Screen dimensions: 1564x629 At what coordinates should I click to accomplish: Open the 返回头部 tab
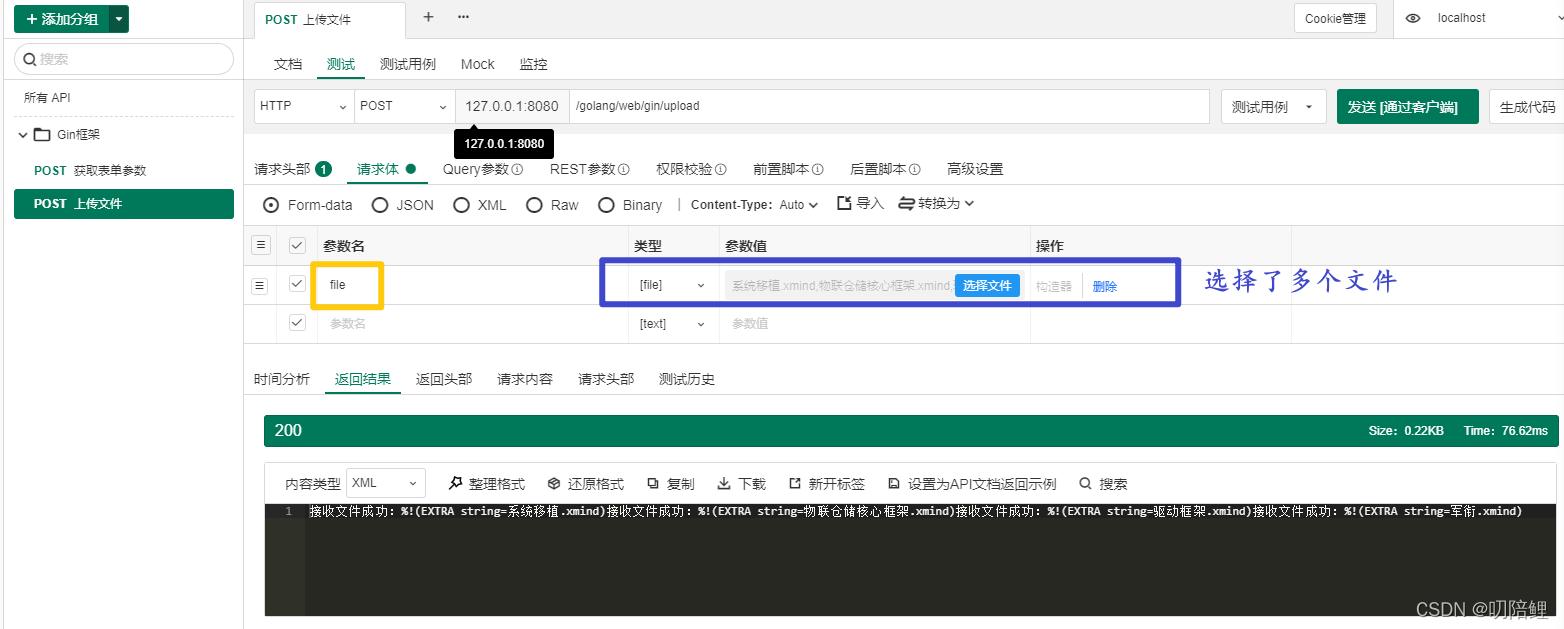click(444, 380)
